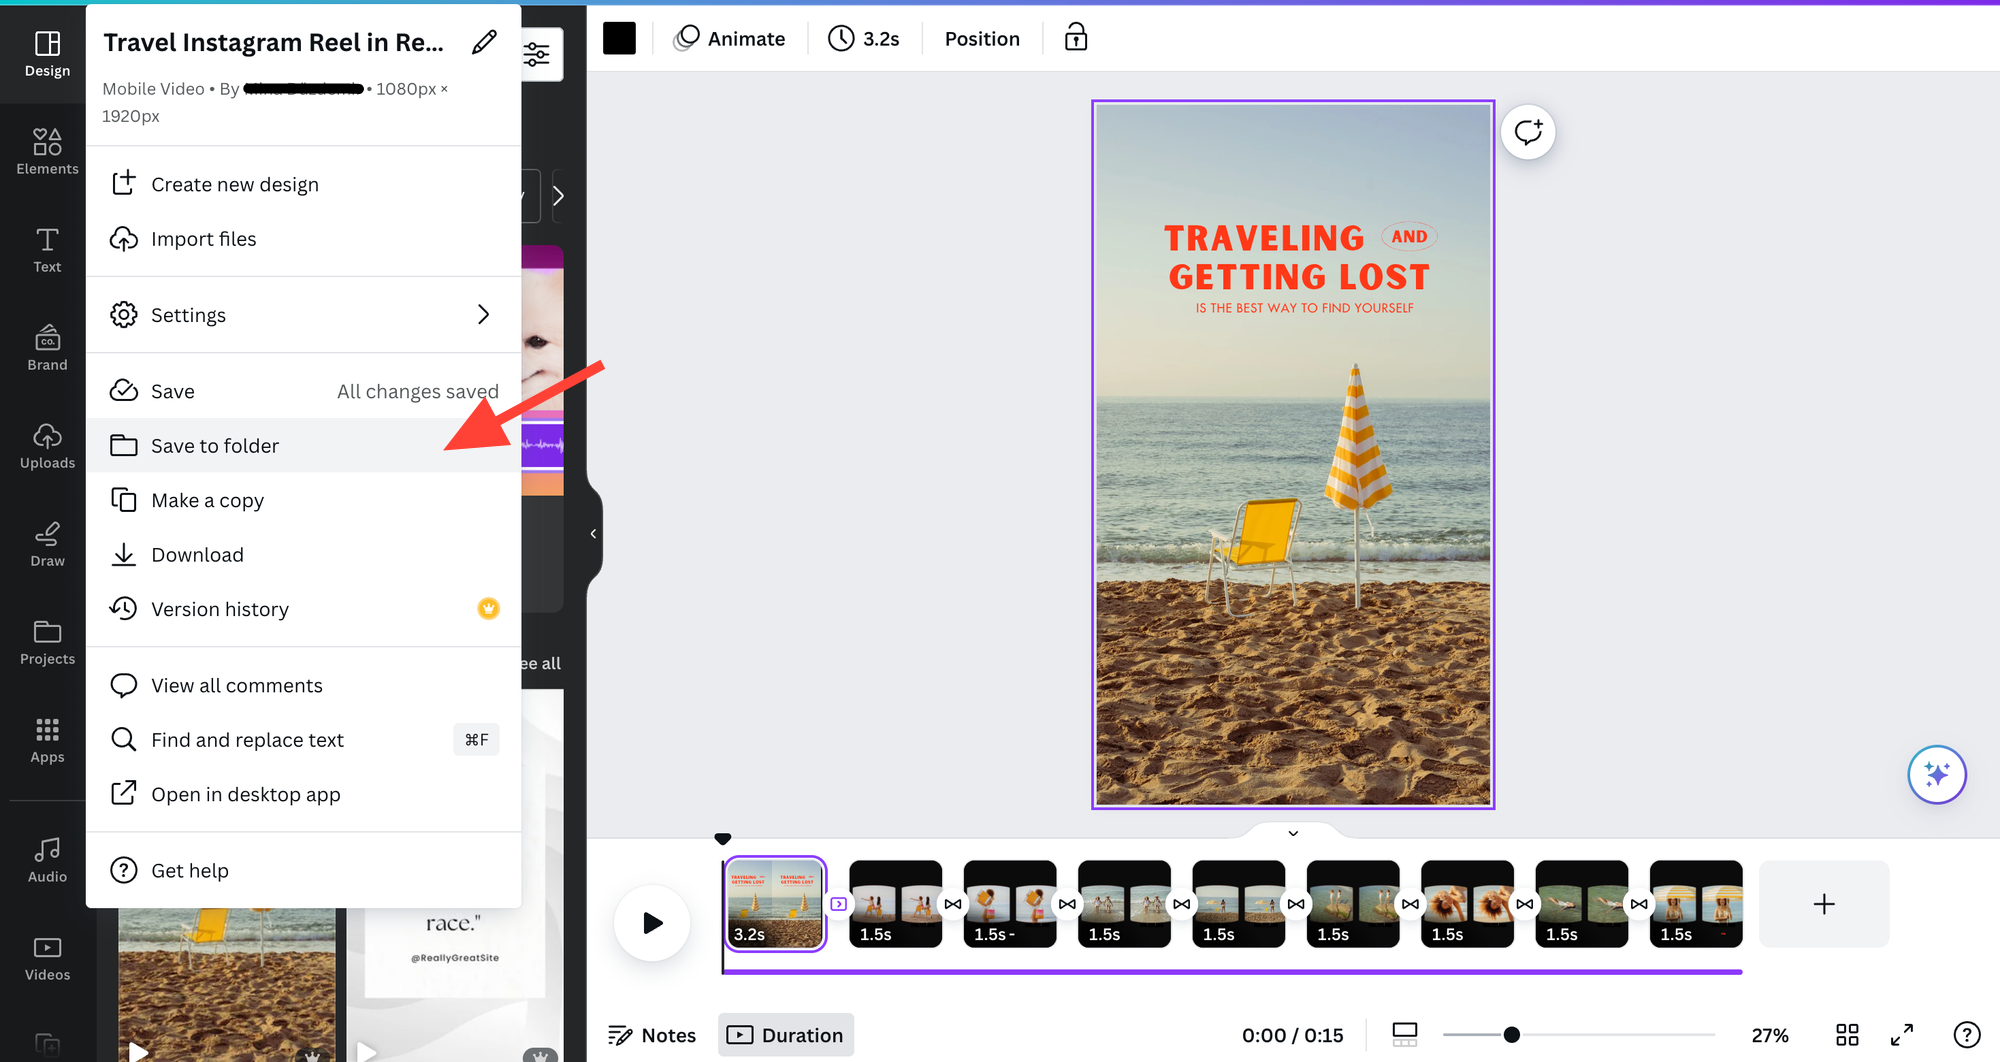Toggle the lock icon

pos(1075,38)
